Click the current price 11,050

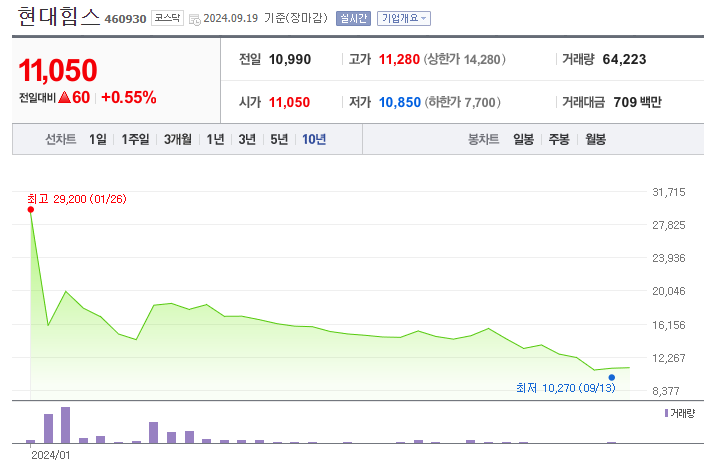[58, 70]
